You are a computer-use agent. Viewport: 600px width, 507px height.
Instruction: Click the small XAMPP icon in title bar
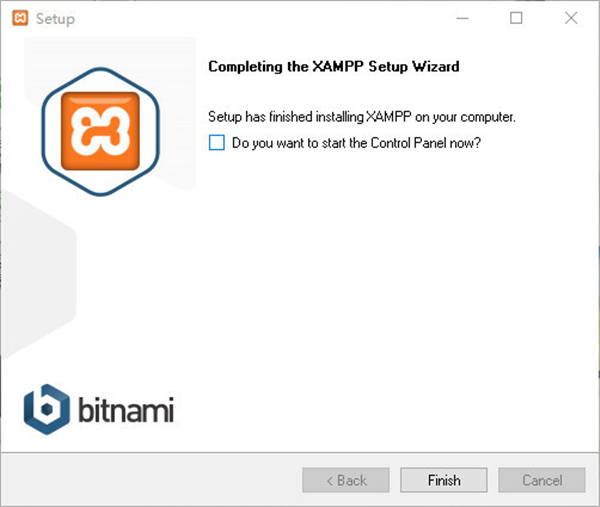(18, 18)
